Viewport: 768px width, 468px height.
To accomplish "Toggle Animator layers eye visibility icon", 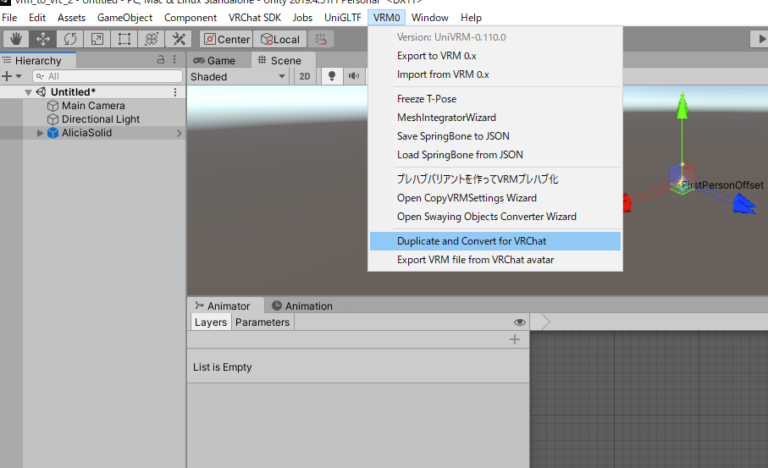I will coord(520,323).
